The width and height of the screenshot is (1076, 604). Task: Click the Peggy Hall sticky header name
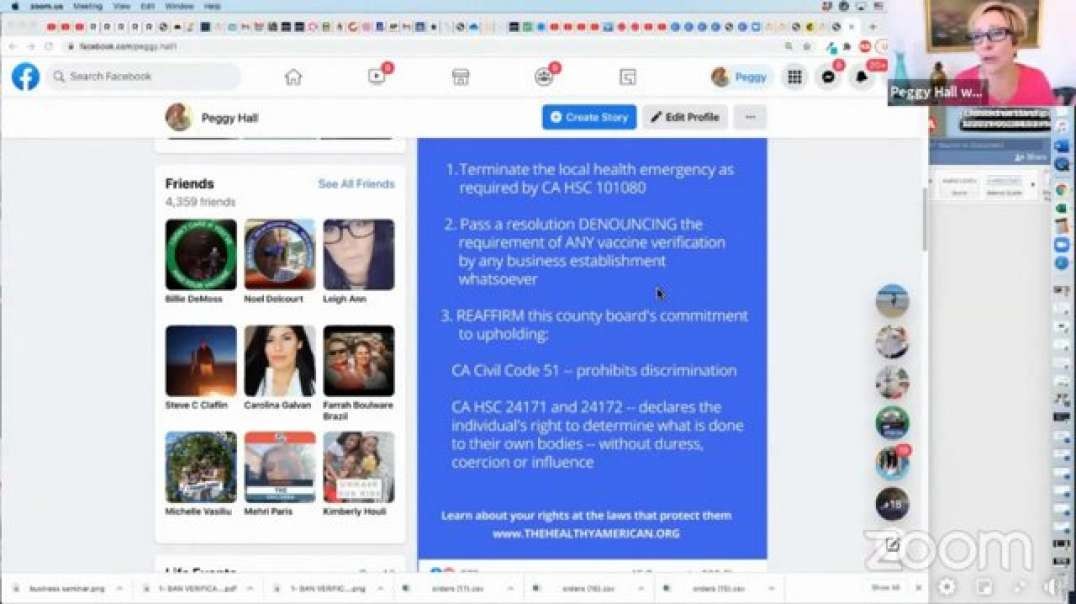click(x=229, y=118)
